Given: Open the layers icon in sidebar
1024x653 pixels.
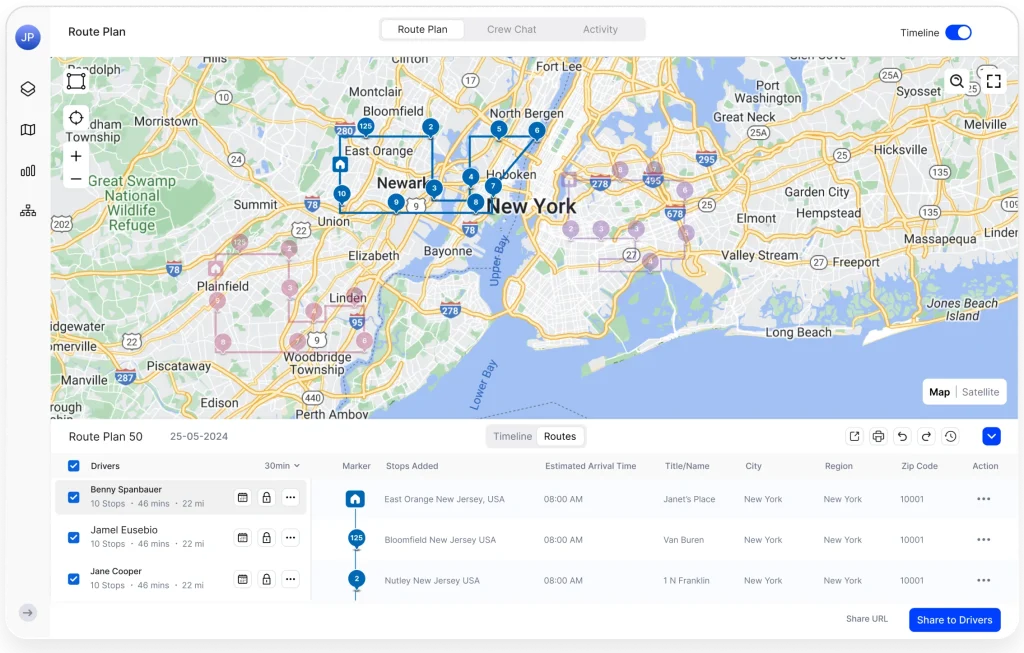Looking at the screenshot, I should point(27,89).
